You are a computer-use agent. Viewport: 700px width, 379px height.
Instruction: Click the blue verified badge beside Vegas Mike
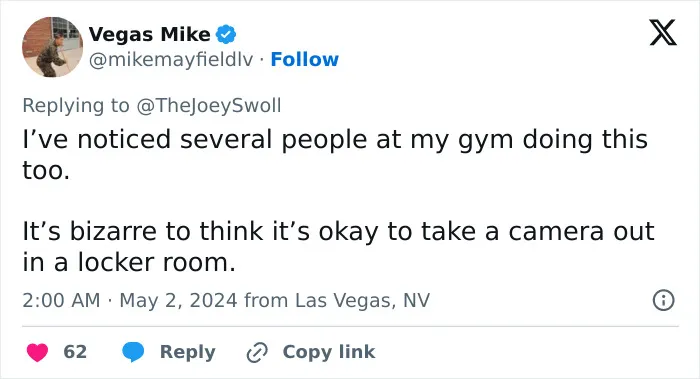point(226,34)
